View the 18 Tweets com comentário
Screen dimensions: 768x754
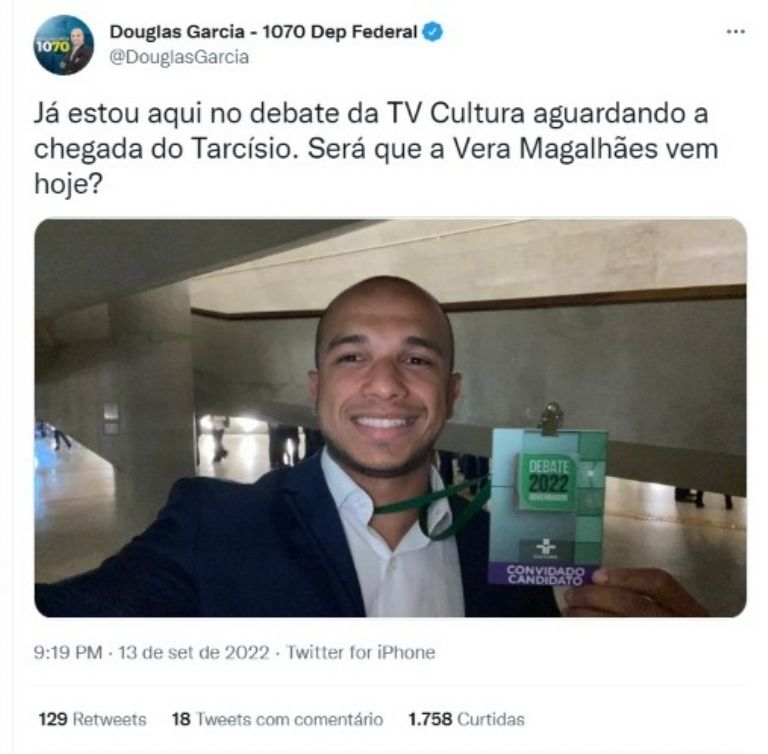pos(277,719)
